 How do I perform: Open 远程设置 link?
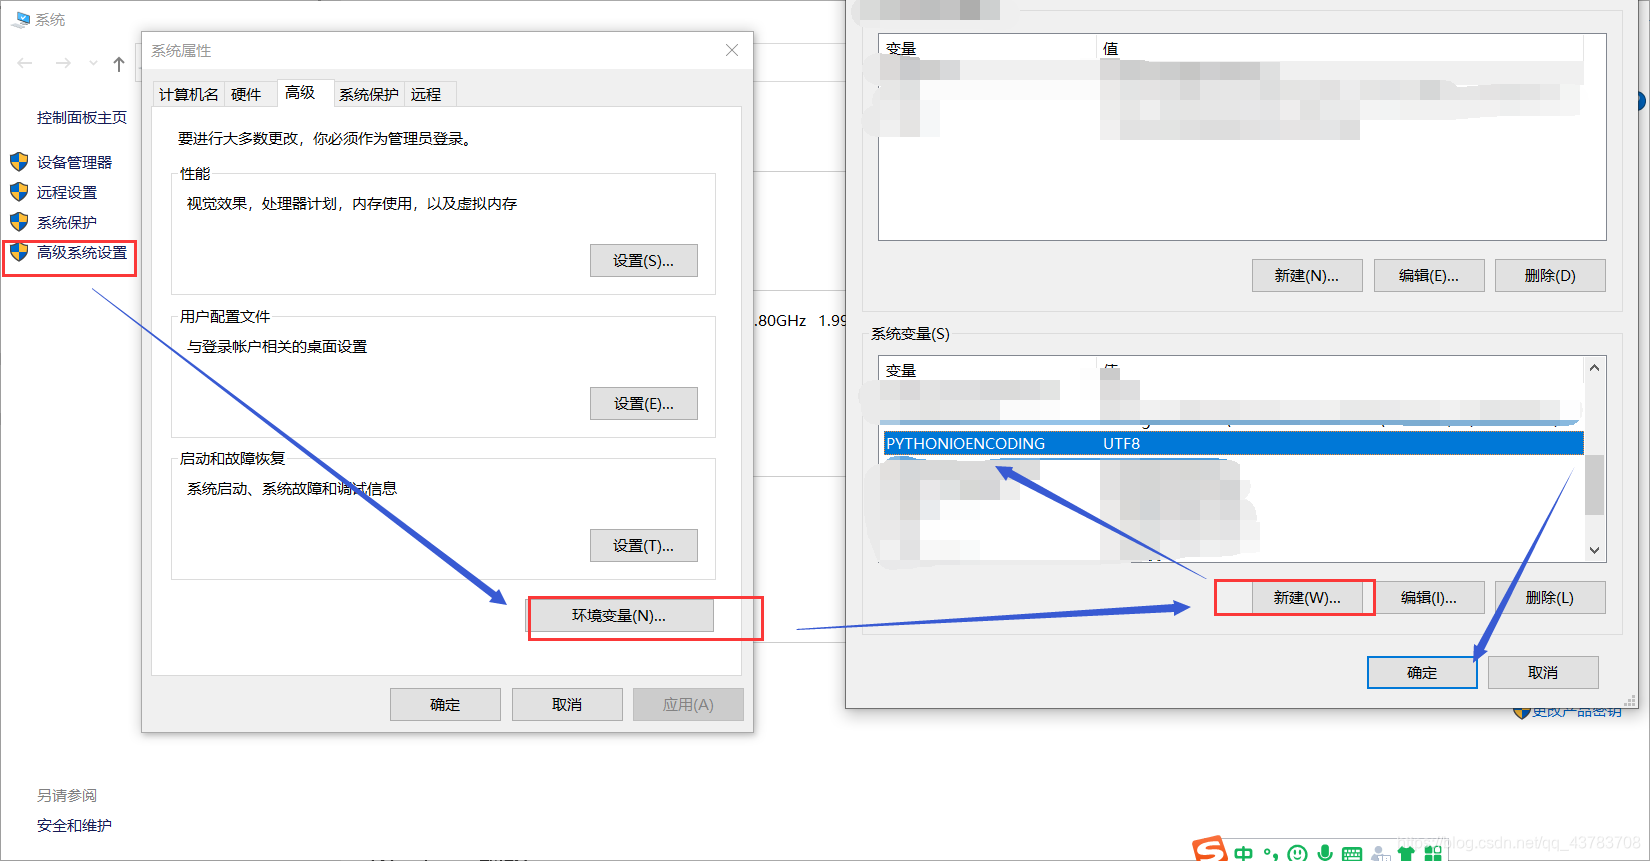coord(67,192)
